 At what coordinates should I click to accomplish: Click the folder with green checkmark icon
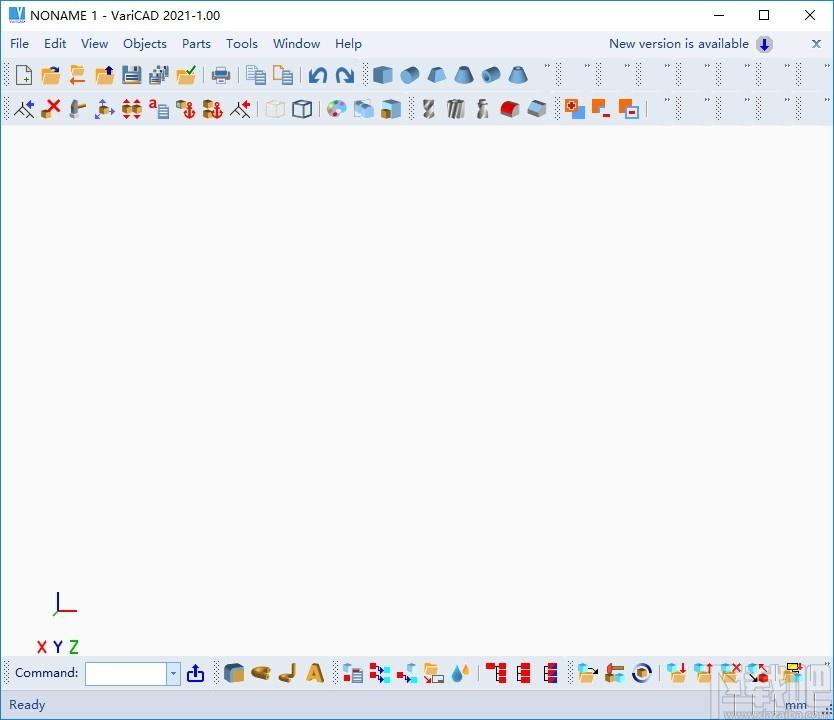186,75
